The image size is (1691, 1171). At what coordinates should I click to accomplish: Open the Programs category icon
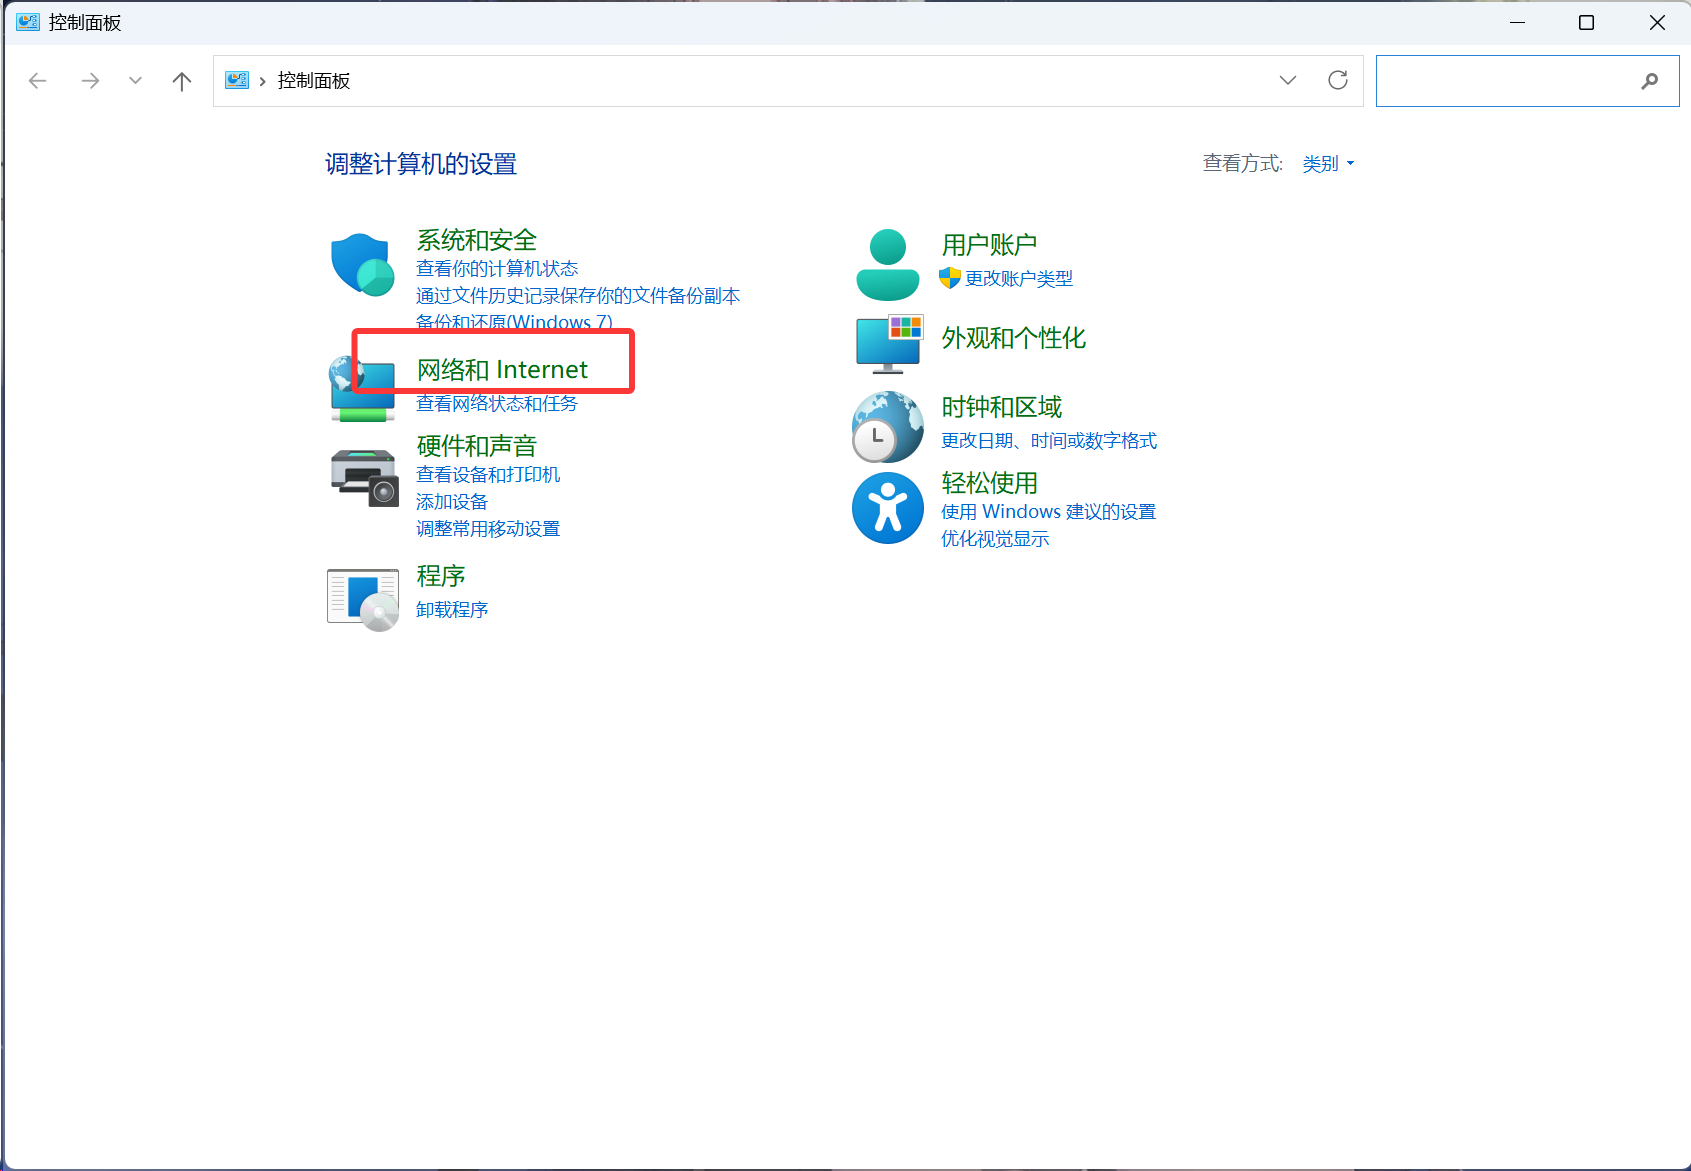[362, 598]
